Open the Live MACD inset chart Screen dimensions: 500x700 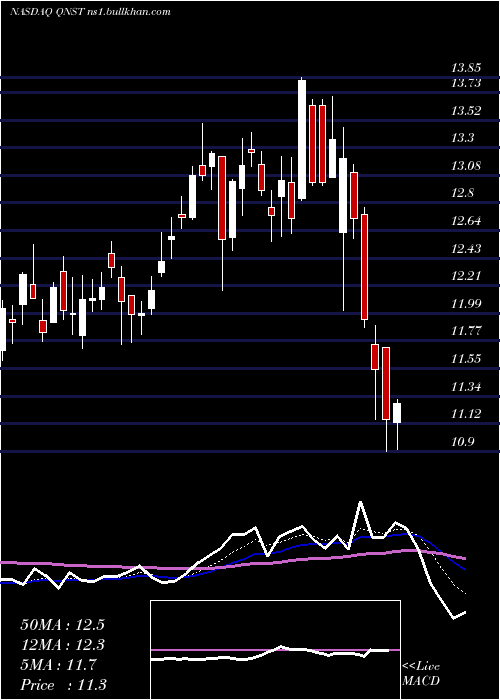click(x=275, y=650)
